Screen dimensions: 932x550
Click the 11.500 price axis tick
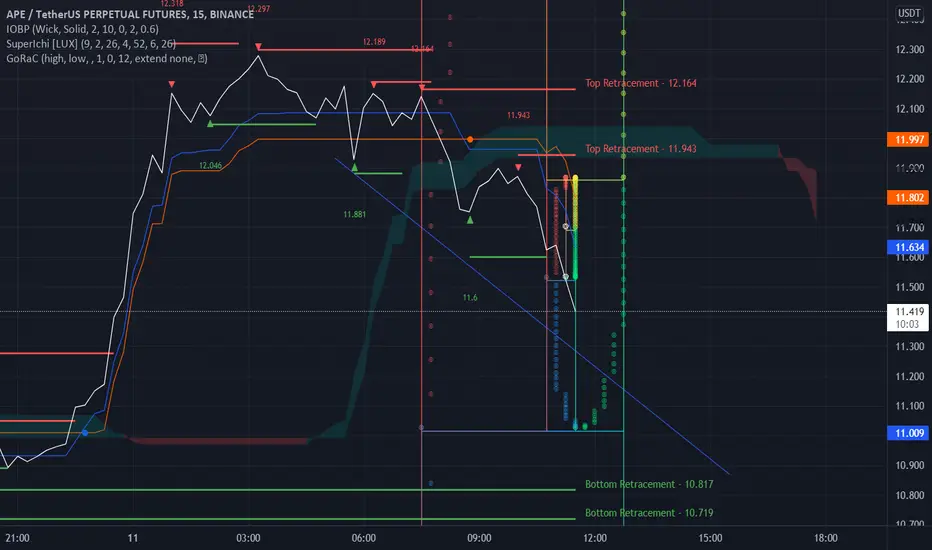(909, 287)
